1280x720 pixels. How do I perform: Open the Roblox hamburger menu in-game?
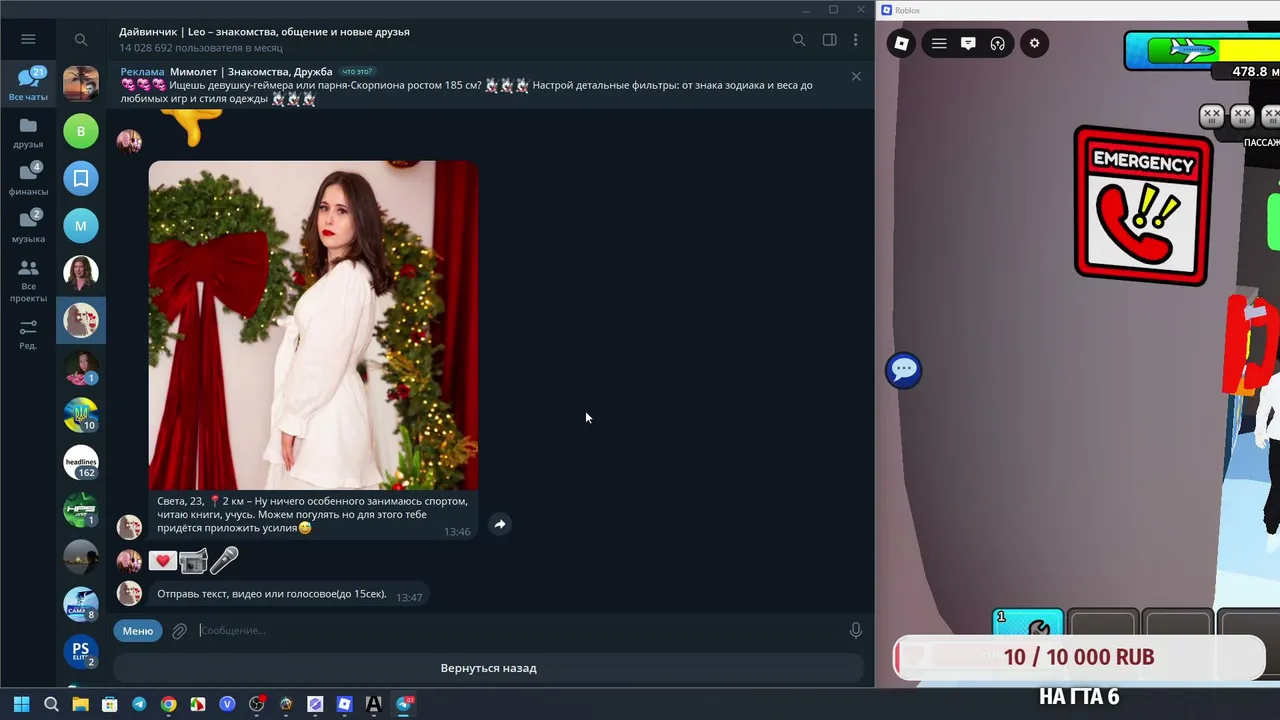tap(939, 43)
